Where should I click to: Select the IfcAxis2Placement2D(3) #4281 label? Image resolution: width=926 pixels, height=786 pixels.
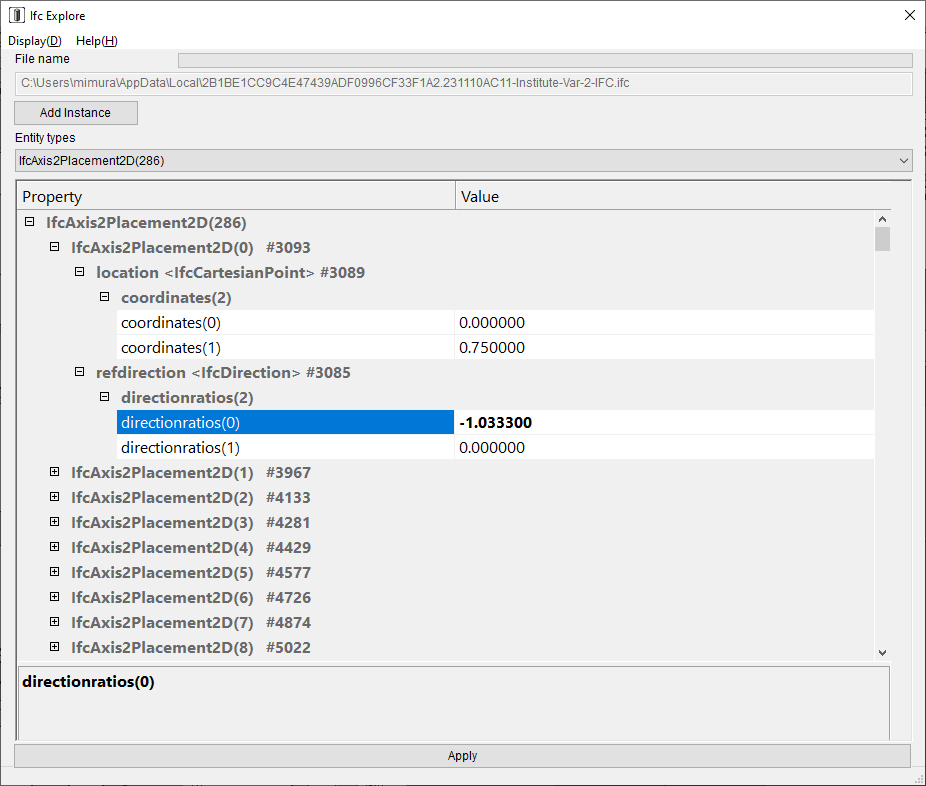click(x=191, y=523)
